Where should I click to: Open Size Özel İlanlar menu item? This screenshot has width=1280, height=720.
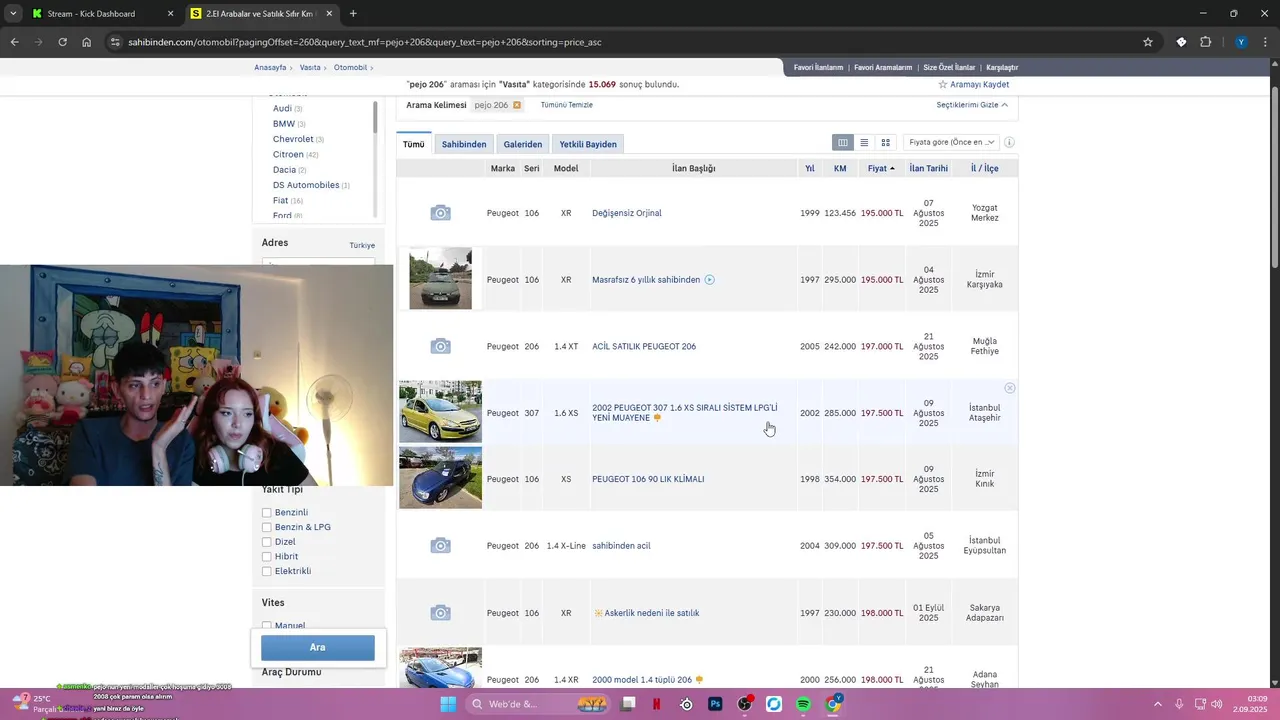point(949,67)
